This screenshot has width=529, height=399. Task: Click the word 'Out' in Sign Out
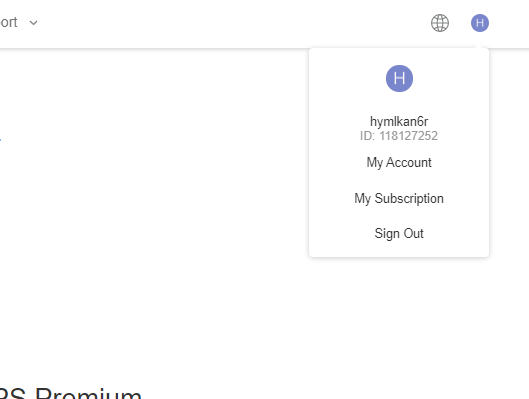[414, 233]
